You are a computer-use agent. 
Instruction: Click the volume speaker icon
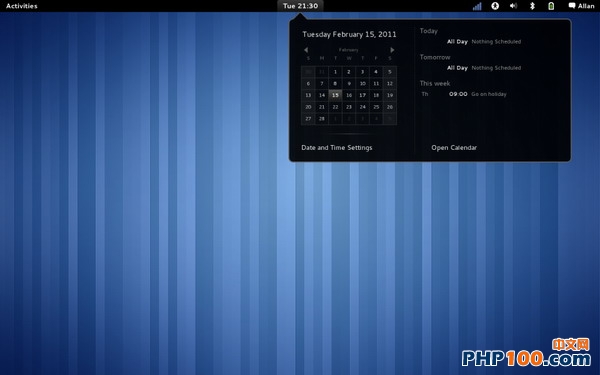click(x=514, y=6)
